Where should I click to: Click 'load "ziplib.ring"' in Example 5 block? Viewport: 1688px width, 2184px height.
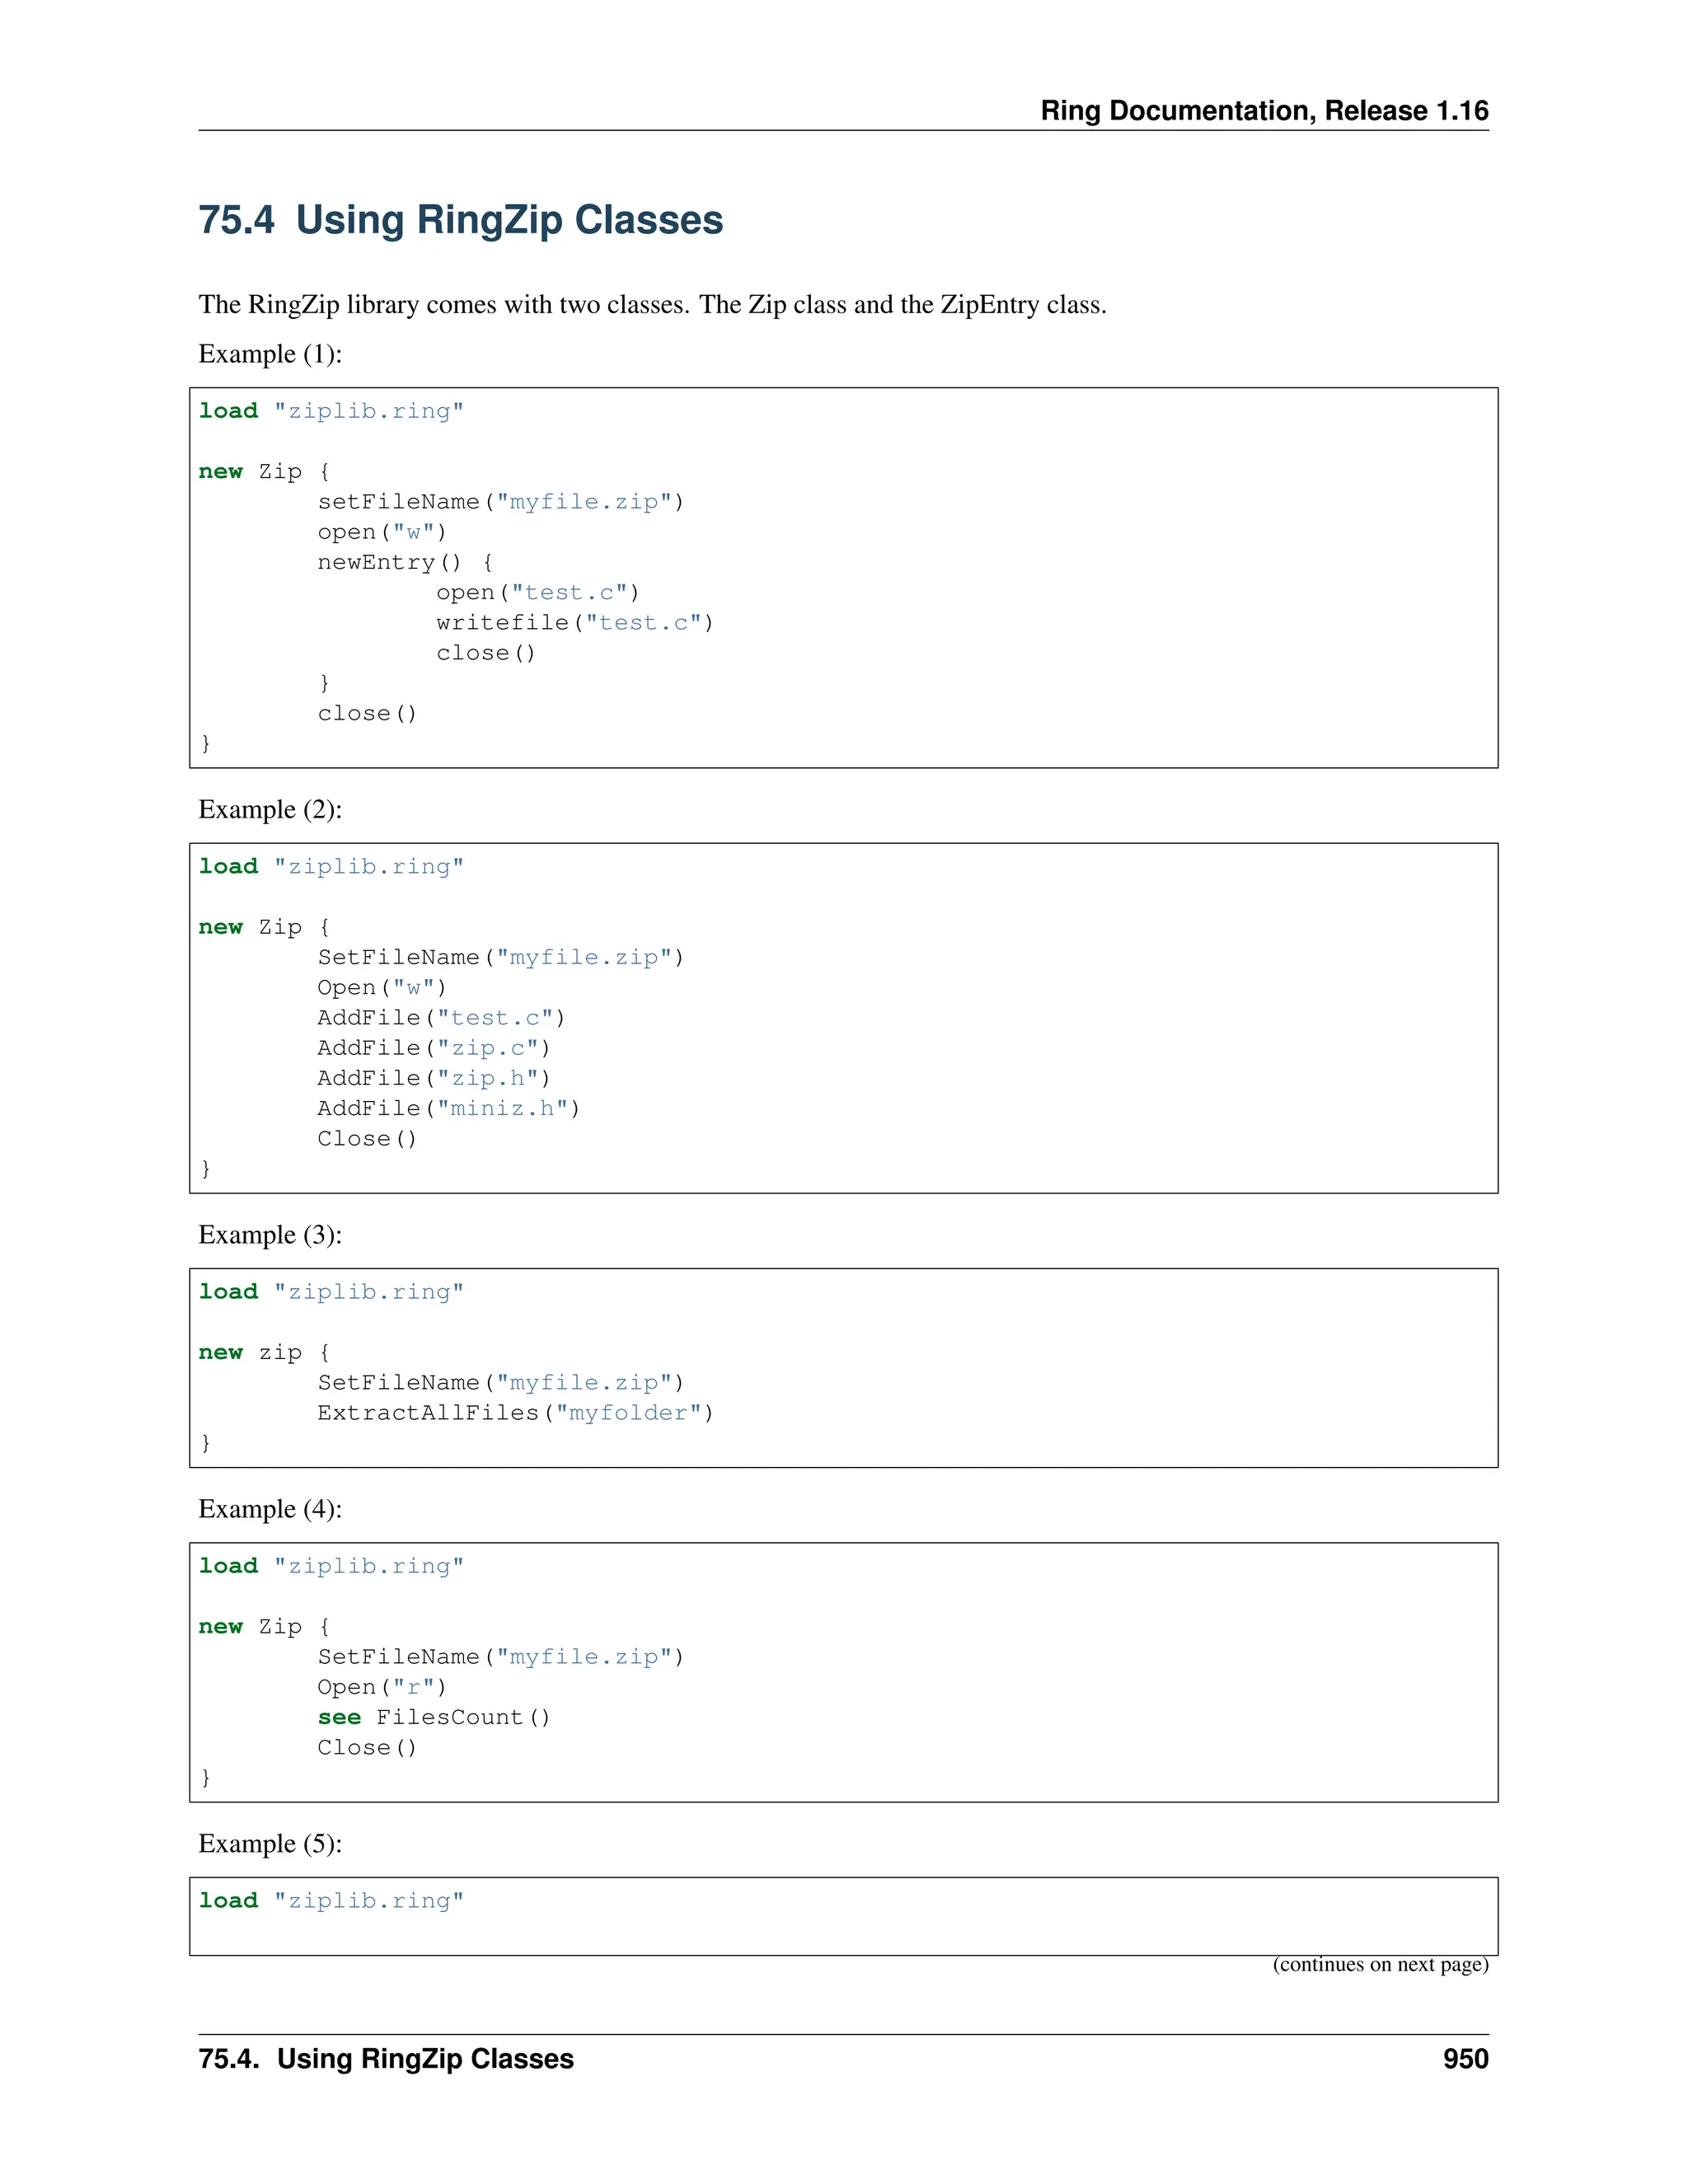pos(331,1901)
